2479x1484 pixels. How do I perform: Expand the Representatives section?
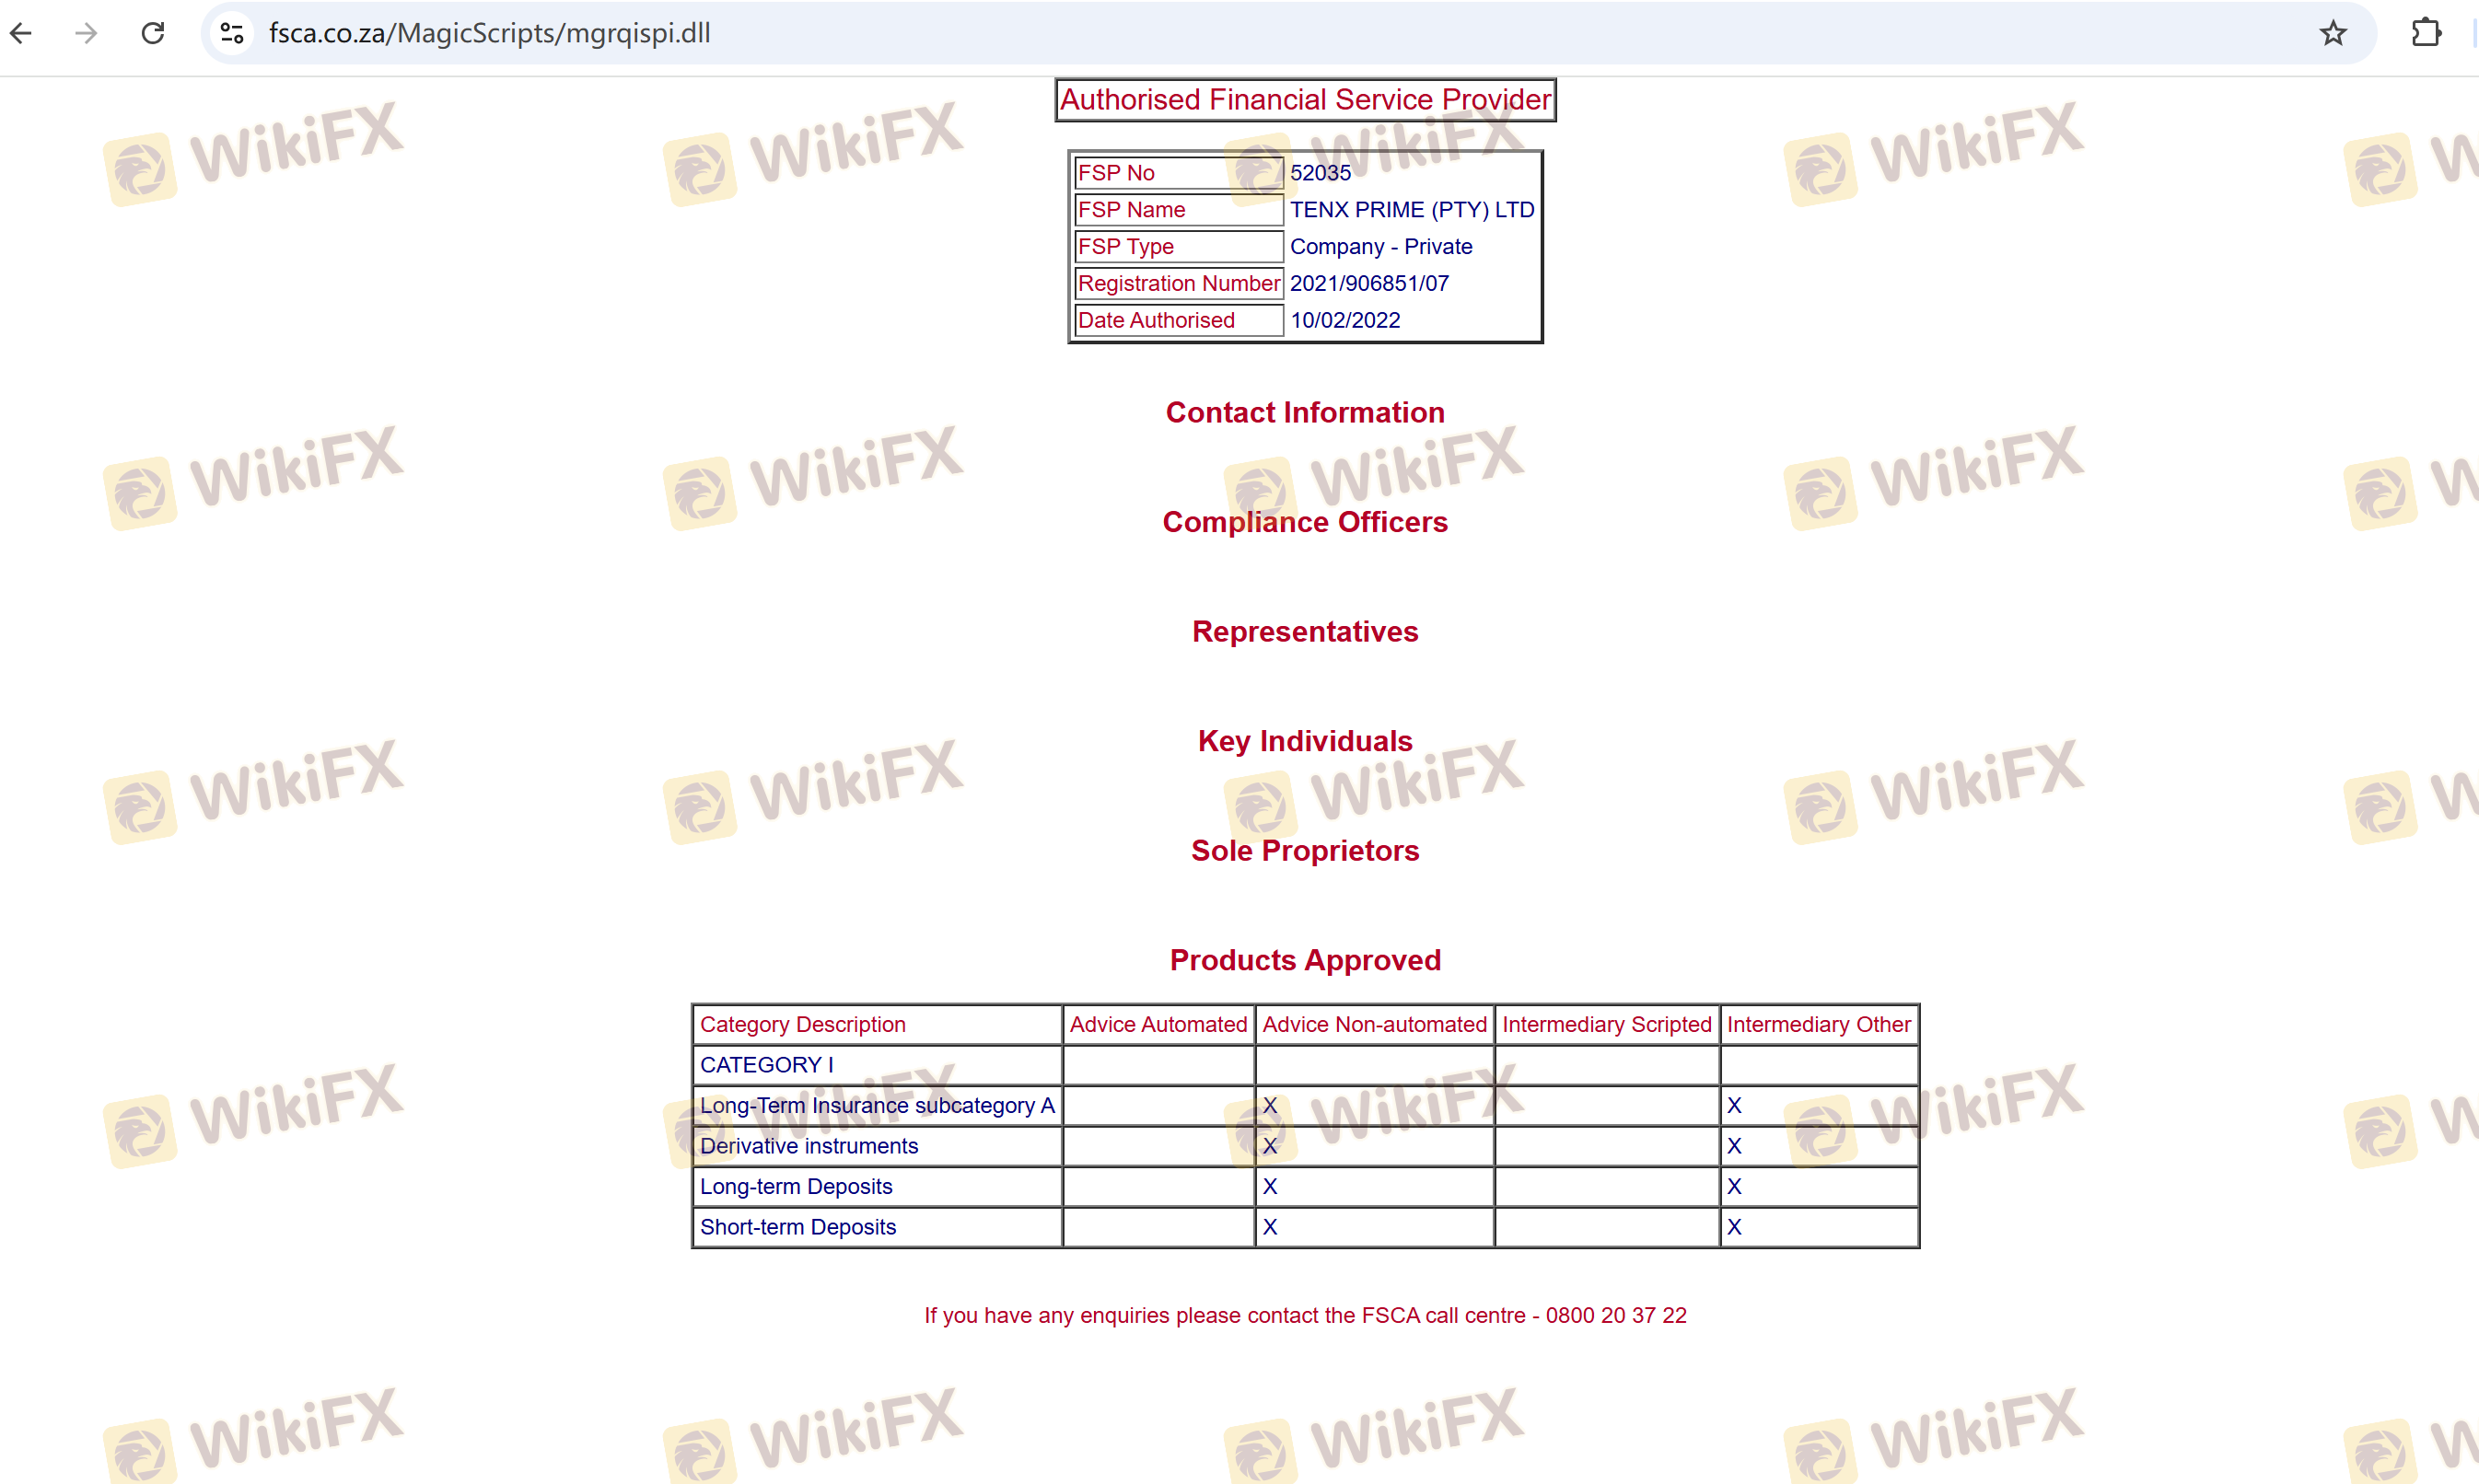[1304, 631]
